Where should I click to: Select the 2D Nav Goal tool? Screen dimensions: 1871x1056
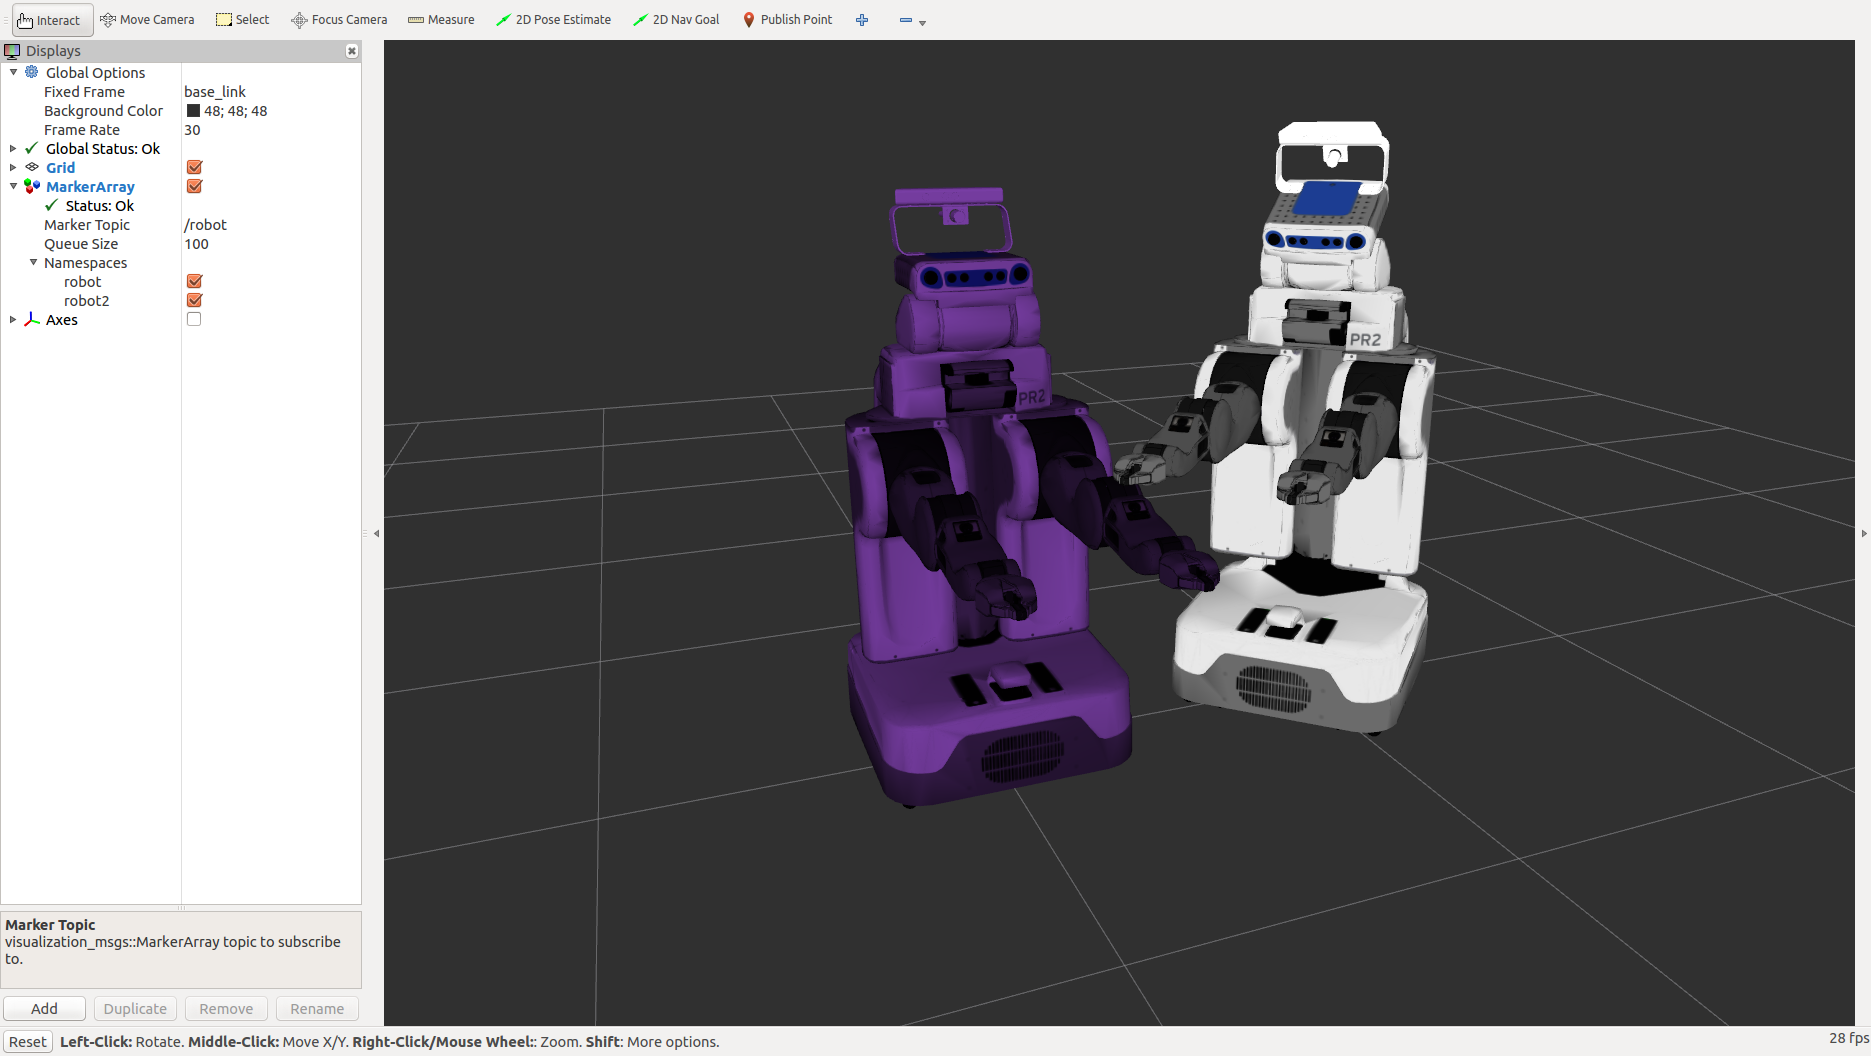coord(676,20)
